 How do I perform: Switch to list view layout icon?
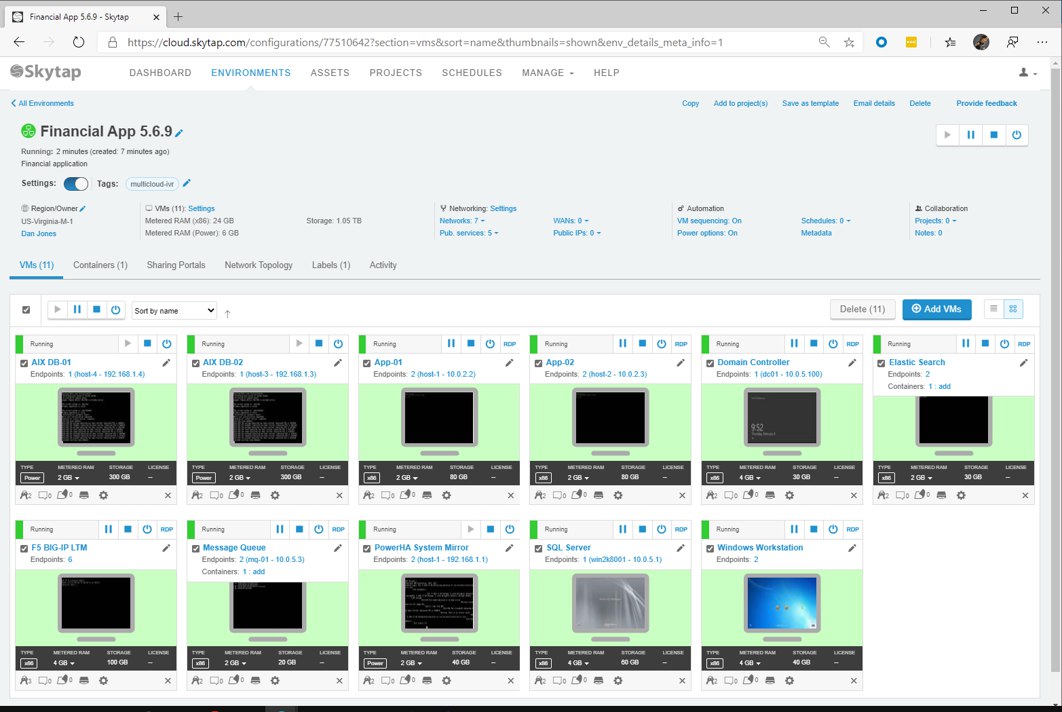coord(994,309)
